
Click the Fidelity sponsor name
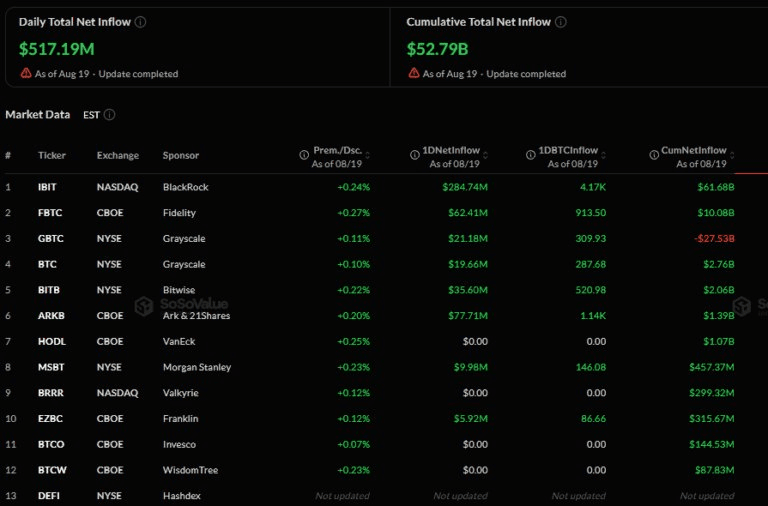click(179, 213)
